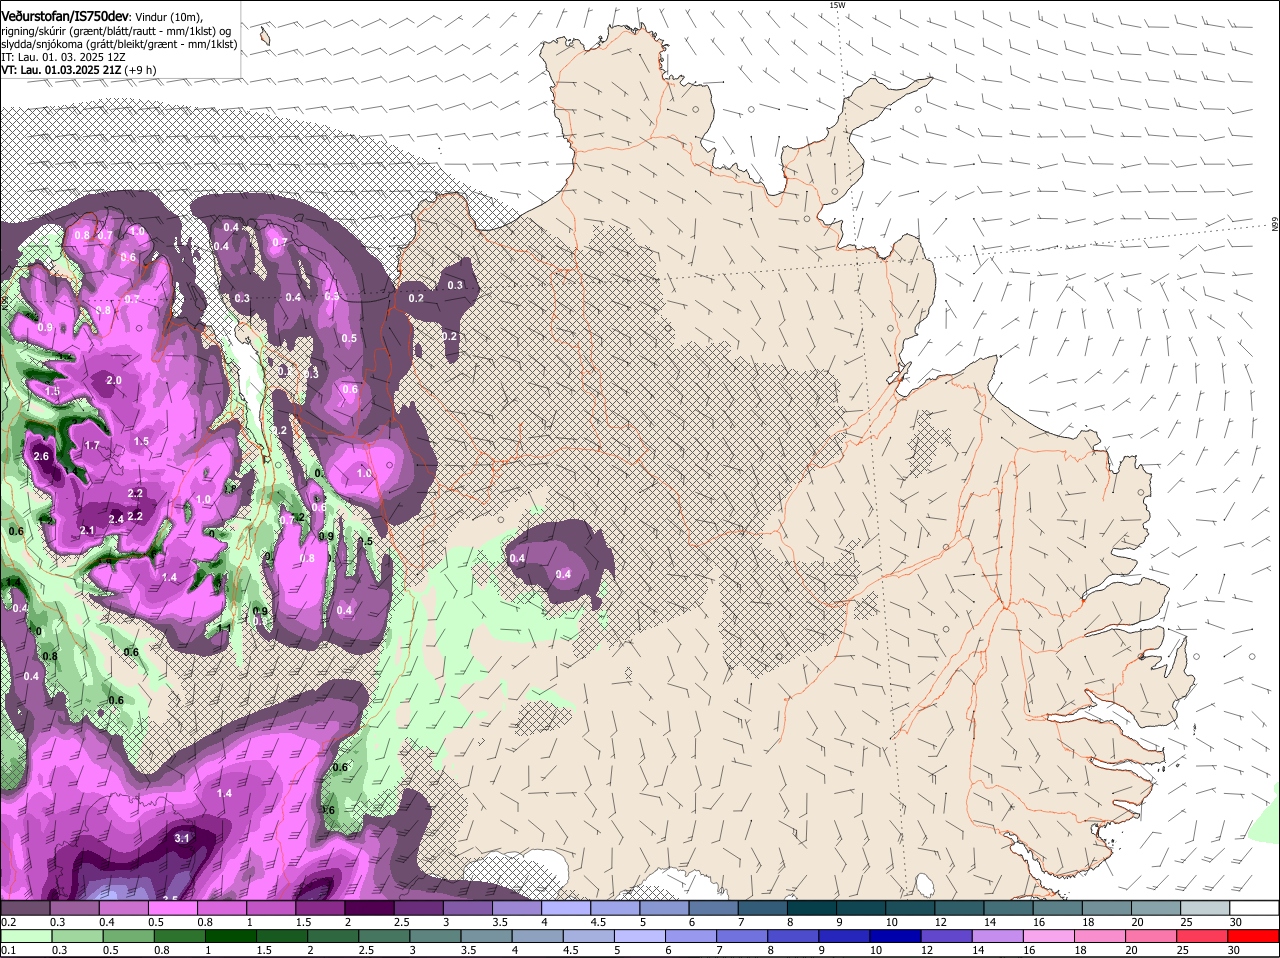This screenshot has width=1280, height=958.
Task: Click the 3.1 precipitation value on the map
Action: tap(182, 838)
